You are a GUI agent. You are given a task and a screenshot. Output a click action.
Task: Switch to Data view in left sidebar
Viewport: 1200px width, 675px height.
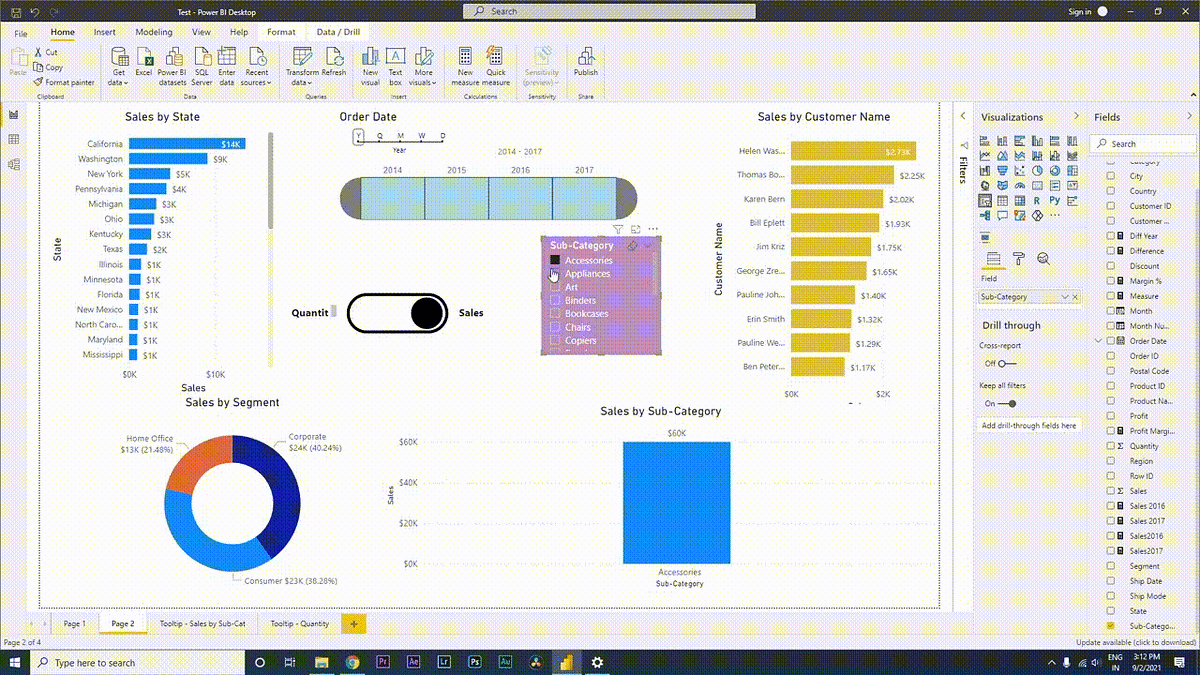pyautogui.click(x=14, y=140)
